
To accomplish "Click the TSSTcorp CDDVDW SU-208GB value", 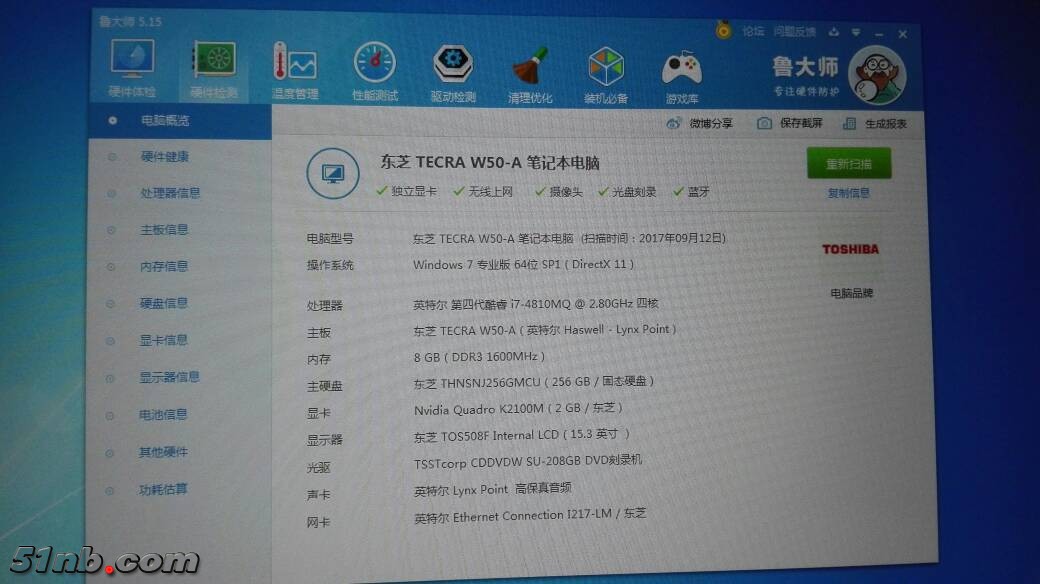I will tap(528, 462).
